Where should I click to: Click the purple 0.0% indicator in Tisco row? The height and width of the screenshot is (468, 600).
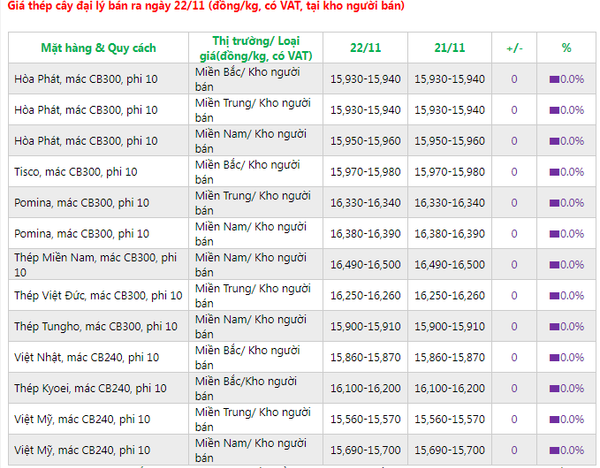pyautogui.click(x=567, y=172)
